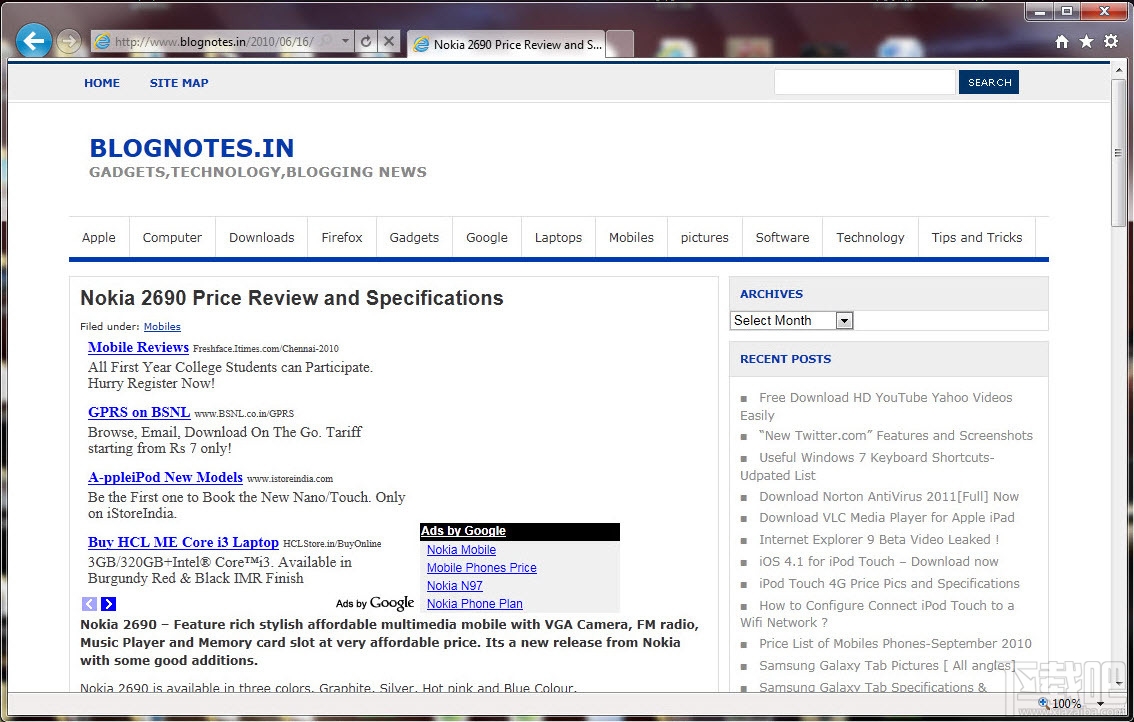Click the Ads by Google header link
The width and height of the screenshot is (1134, 722).
[x=464, y=531]
